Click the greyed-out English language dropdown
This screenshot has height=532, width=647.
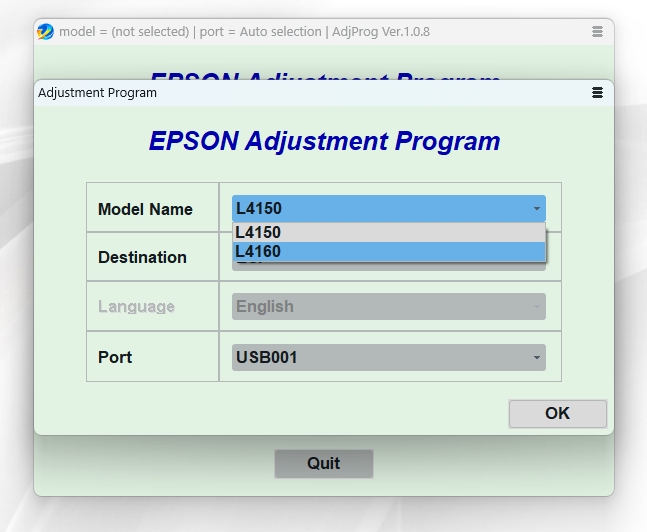tap(389, 307)
